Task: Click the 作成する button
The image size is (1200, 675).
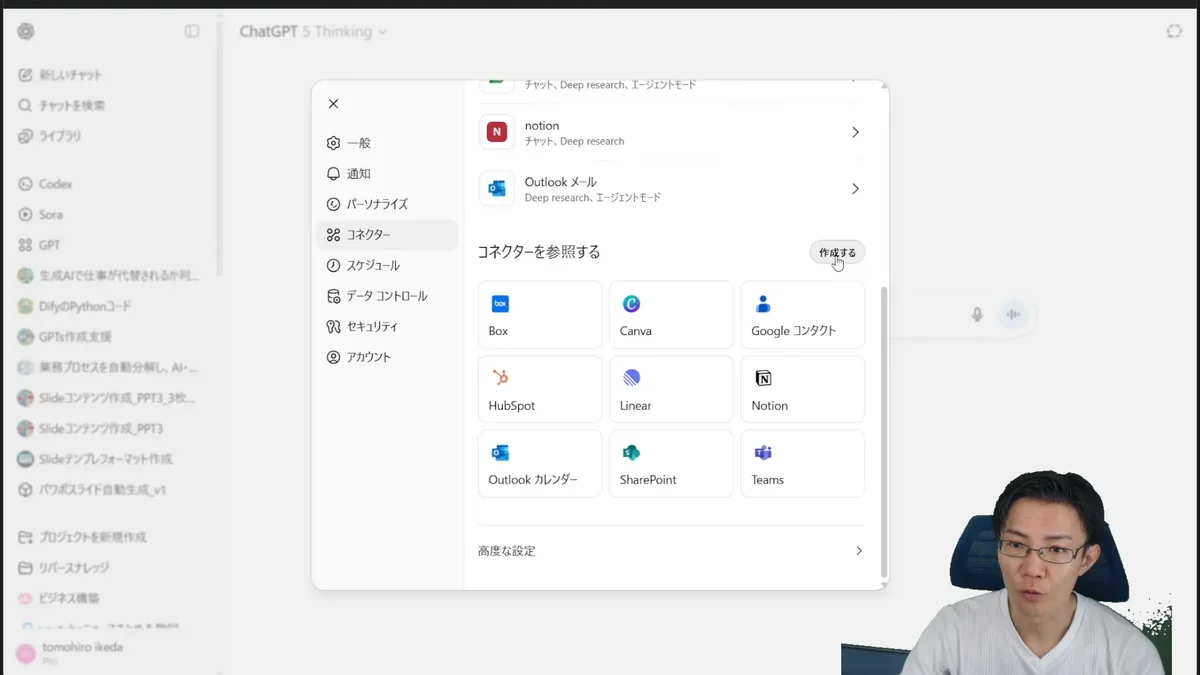Action: point(837,253)
